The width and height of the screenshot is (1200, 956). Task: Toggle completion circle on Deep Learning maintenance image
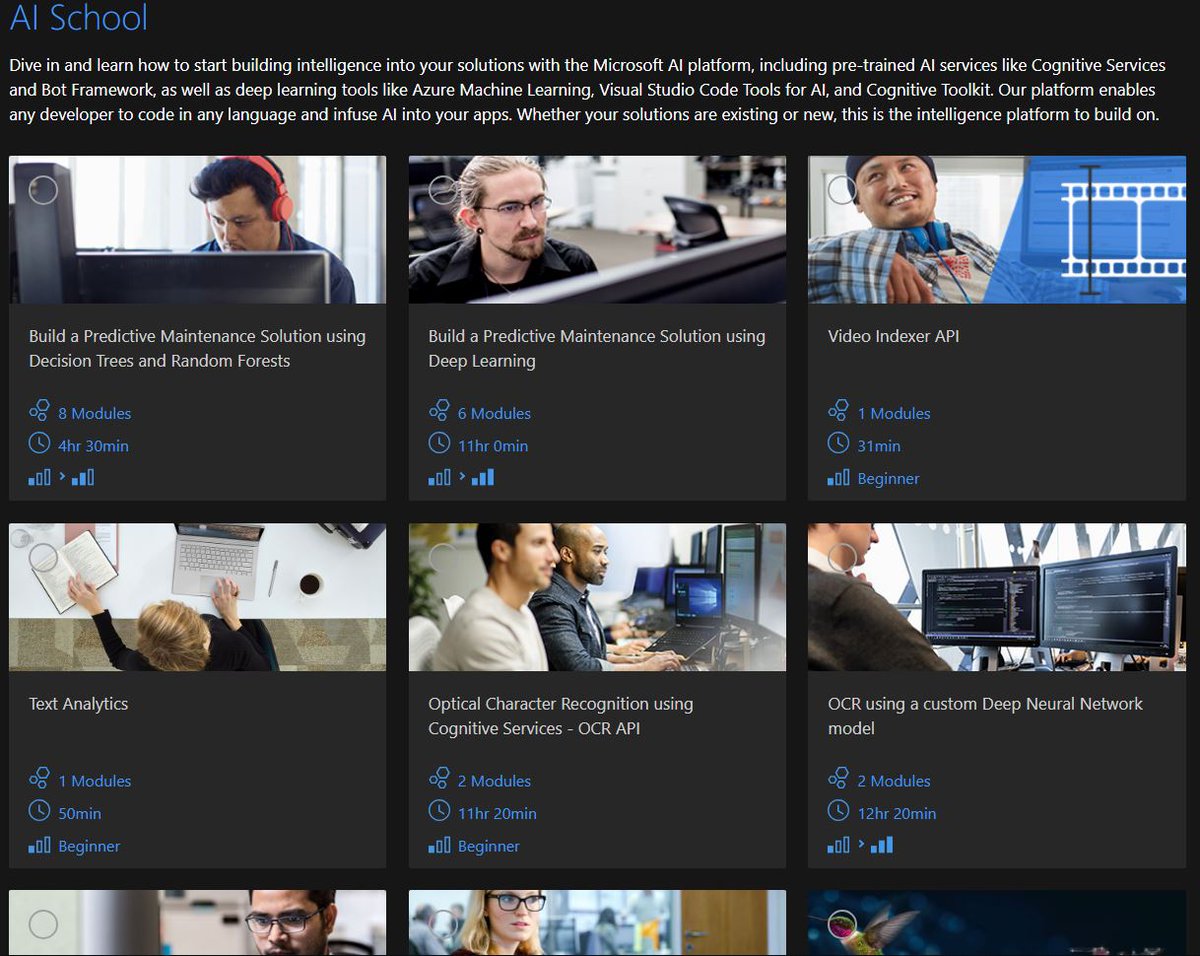pos(443,189)
